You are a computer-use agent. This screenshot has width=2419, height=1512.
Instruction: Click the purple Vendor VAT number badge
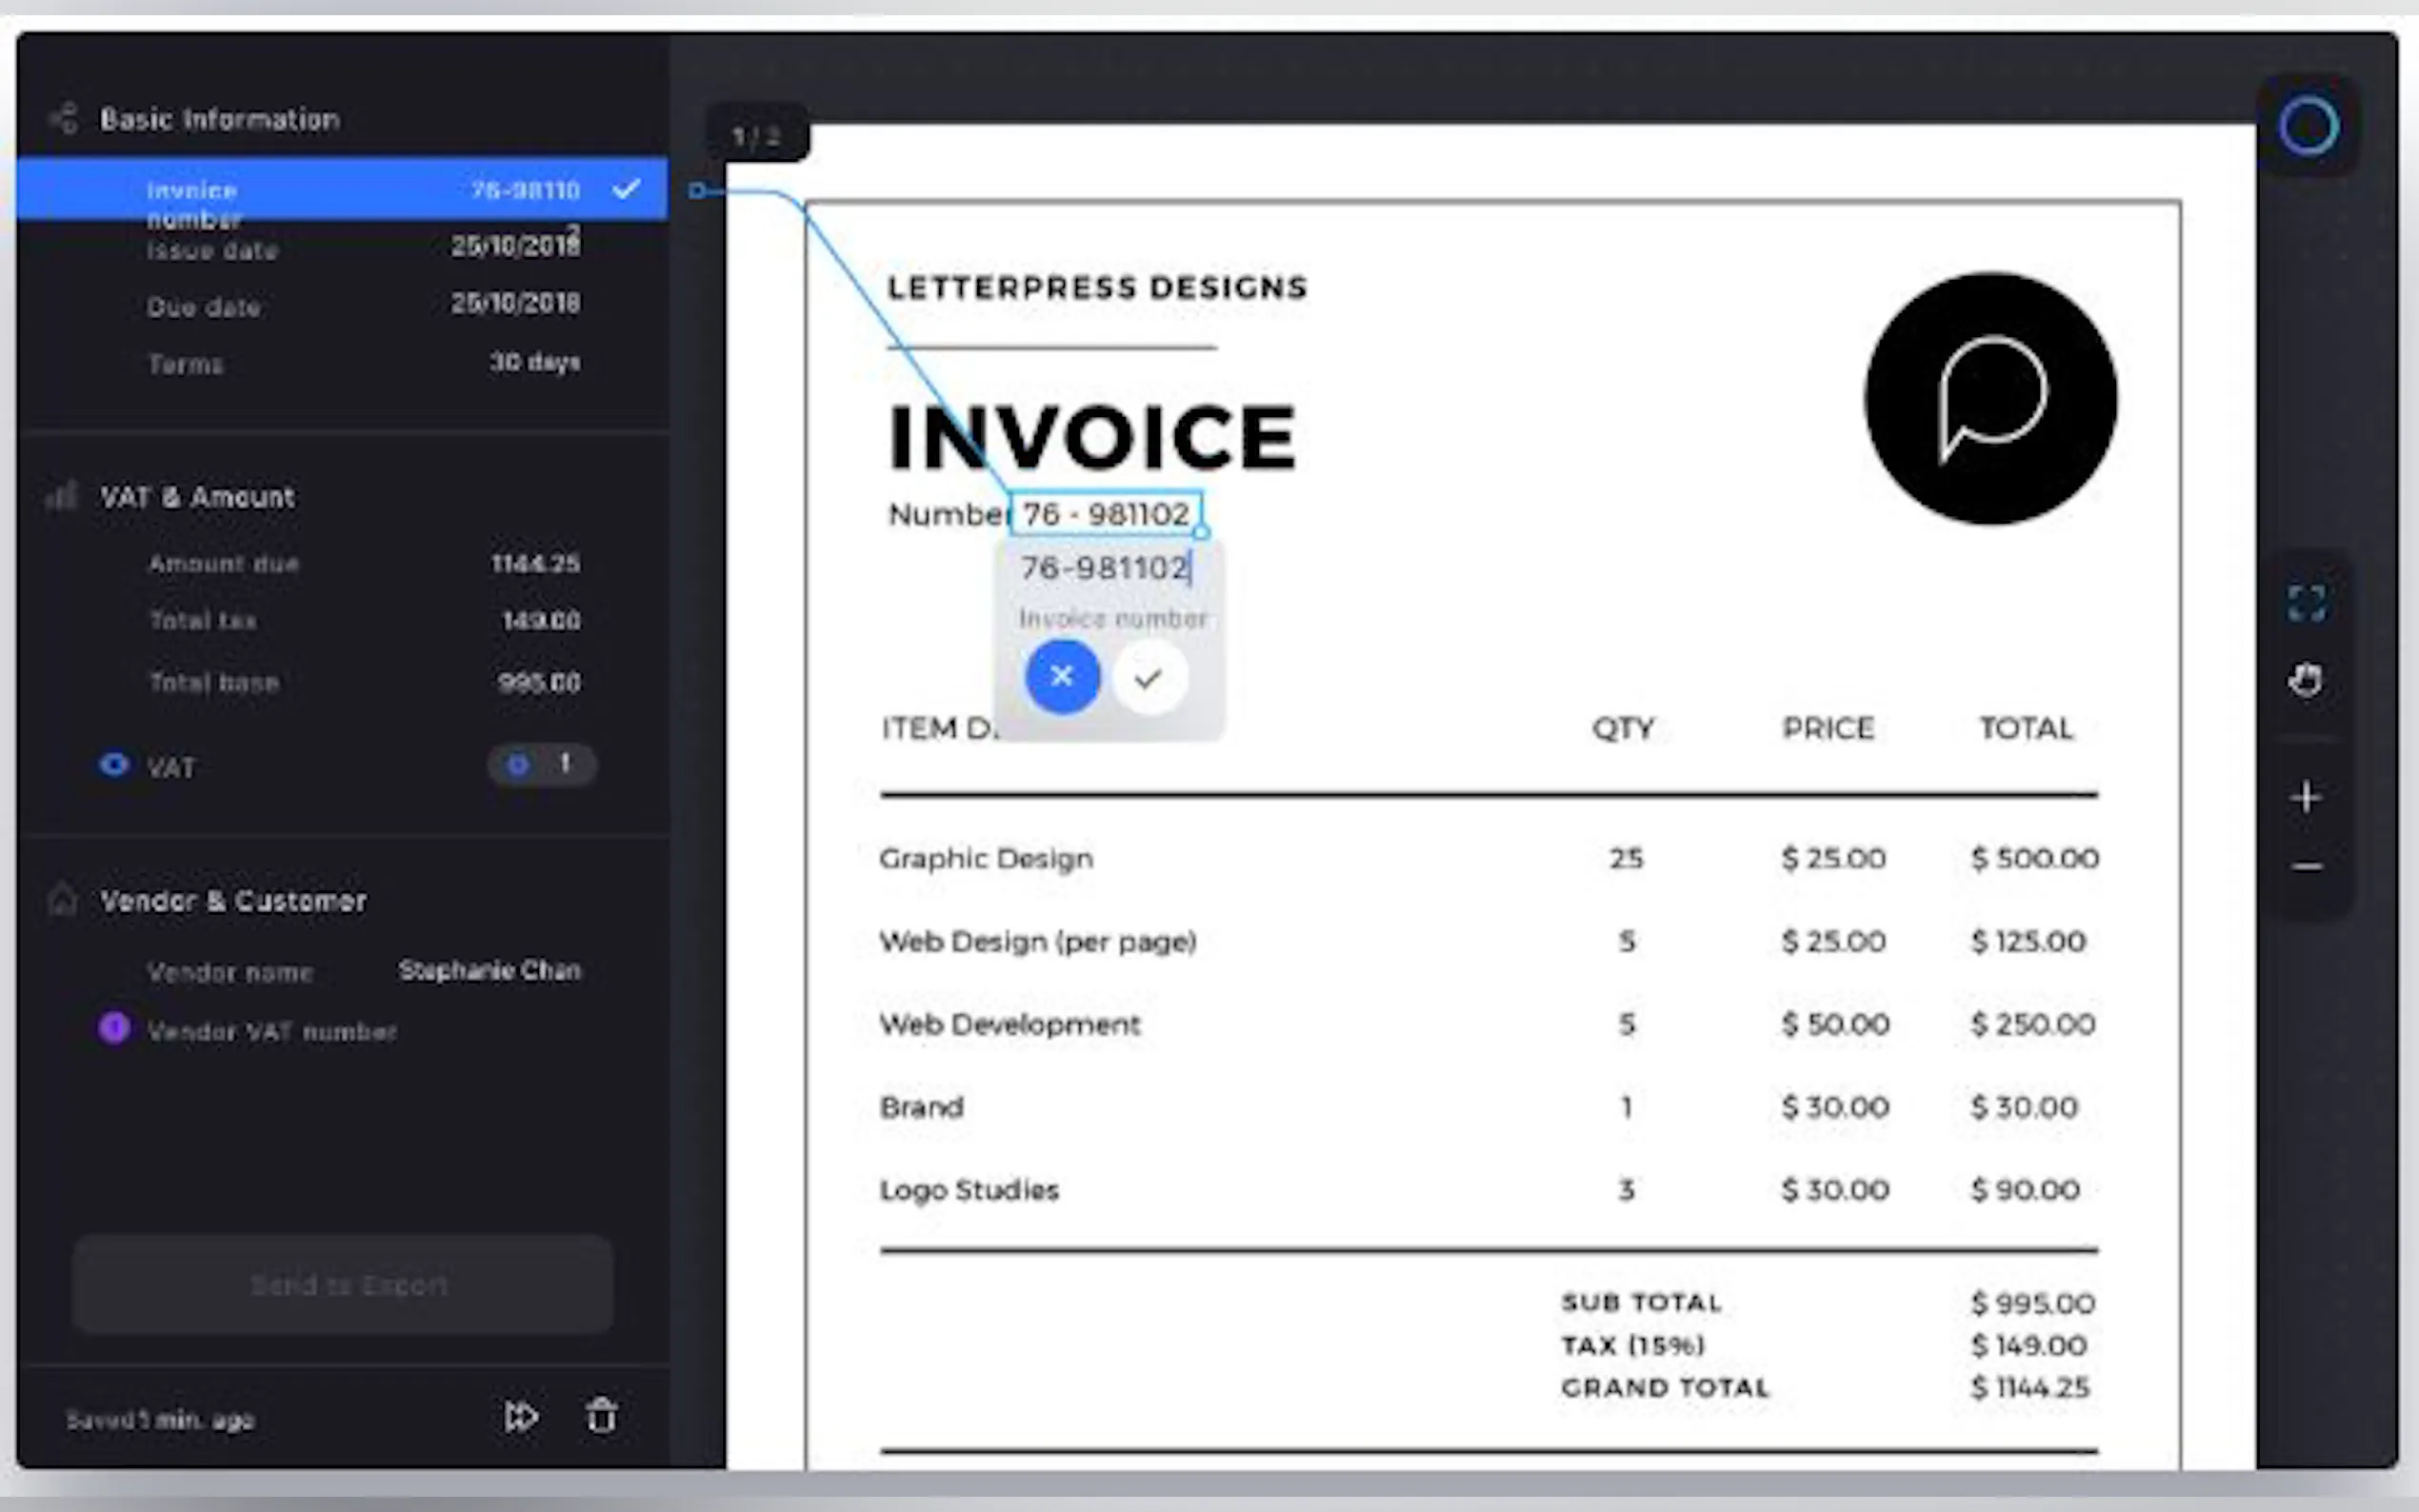click(x=114, y=1028)
